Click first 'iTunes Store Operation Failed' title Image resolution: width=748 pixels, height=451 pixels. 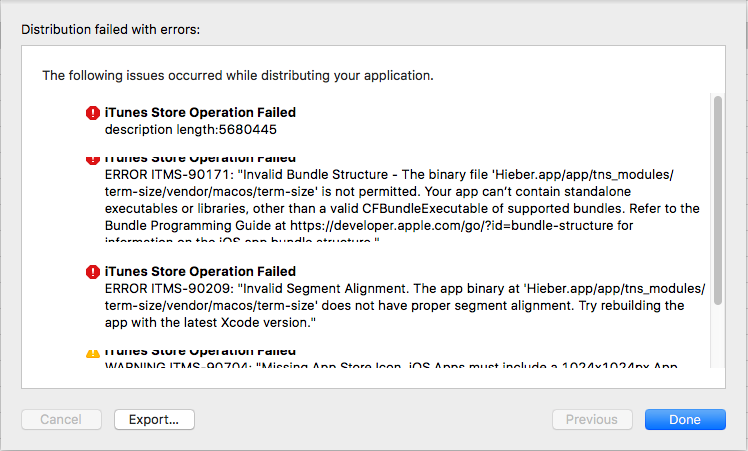pos(200,113)
